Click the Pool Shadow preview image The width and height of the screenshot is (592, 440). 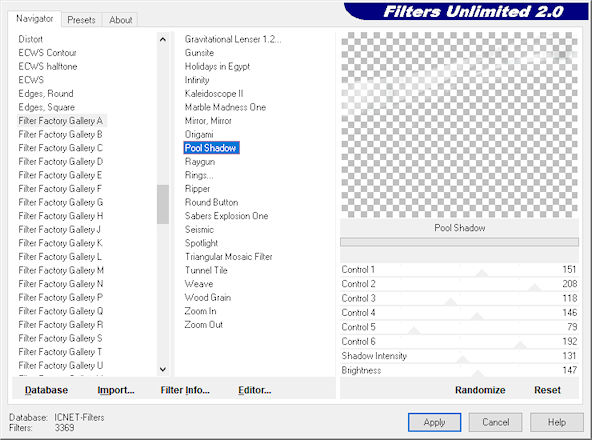[x=459, y=125]
